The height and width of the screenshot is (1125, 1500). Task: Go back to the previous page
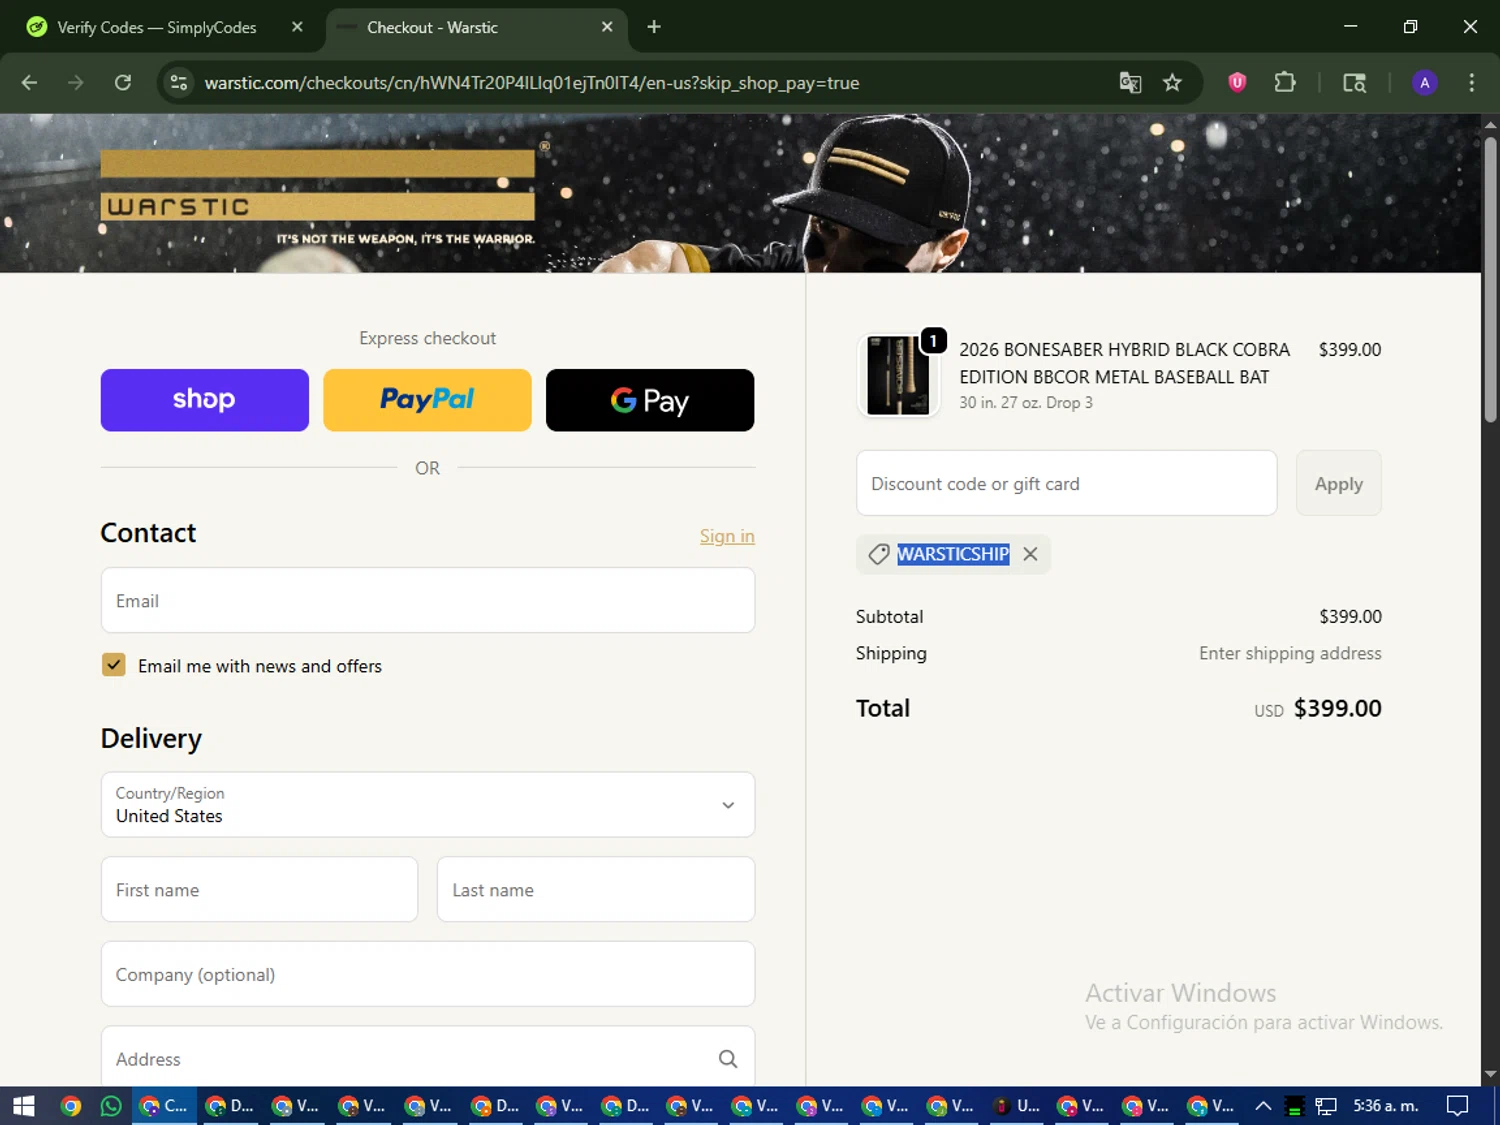click(29, 83)
